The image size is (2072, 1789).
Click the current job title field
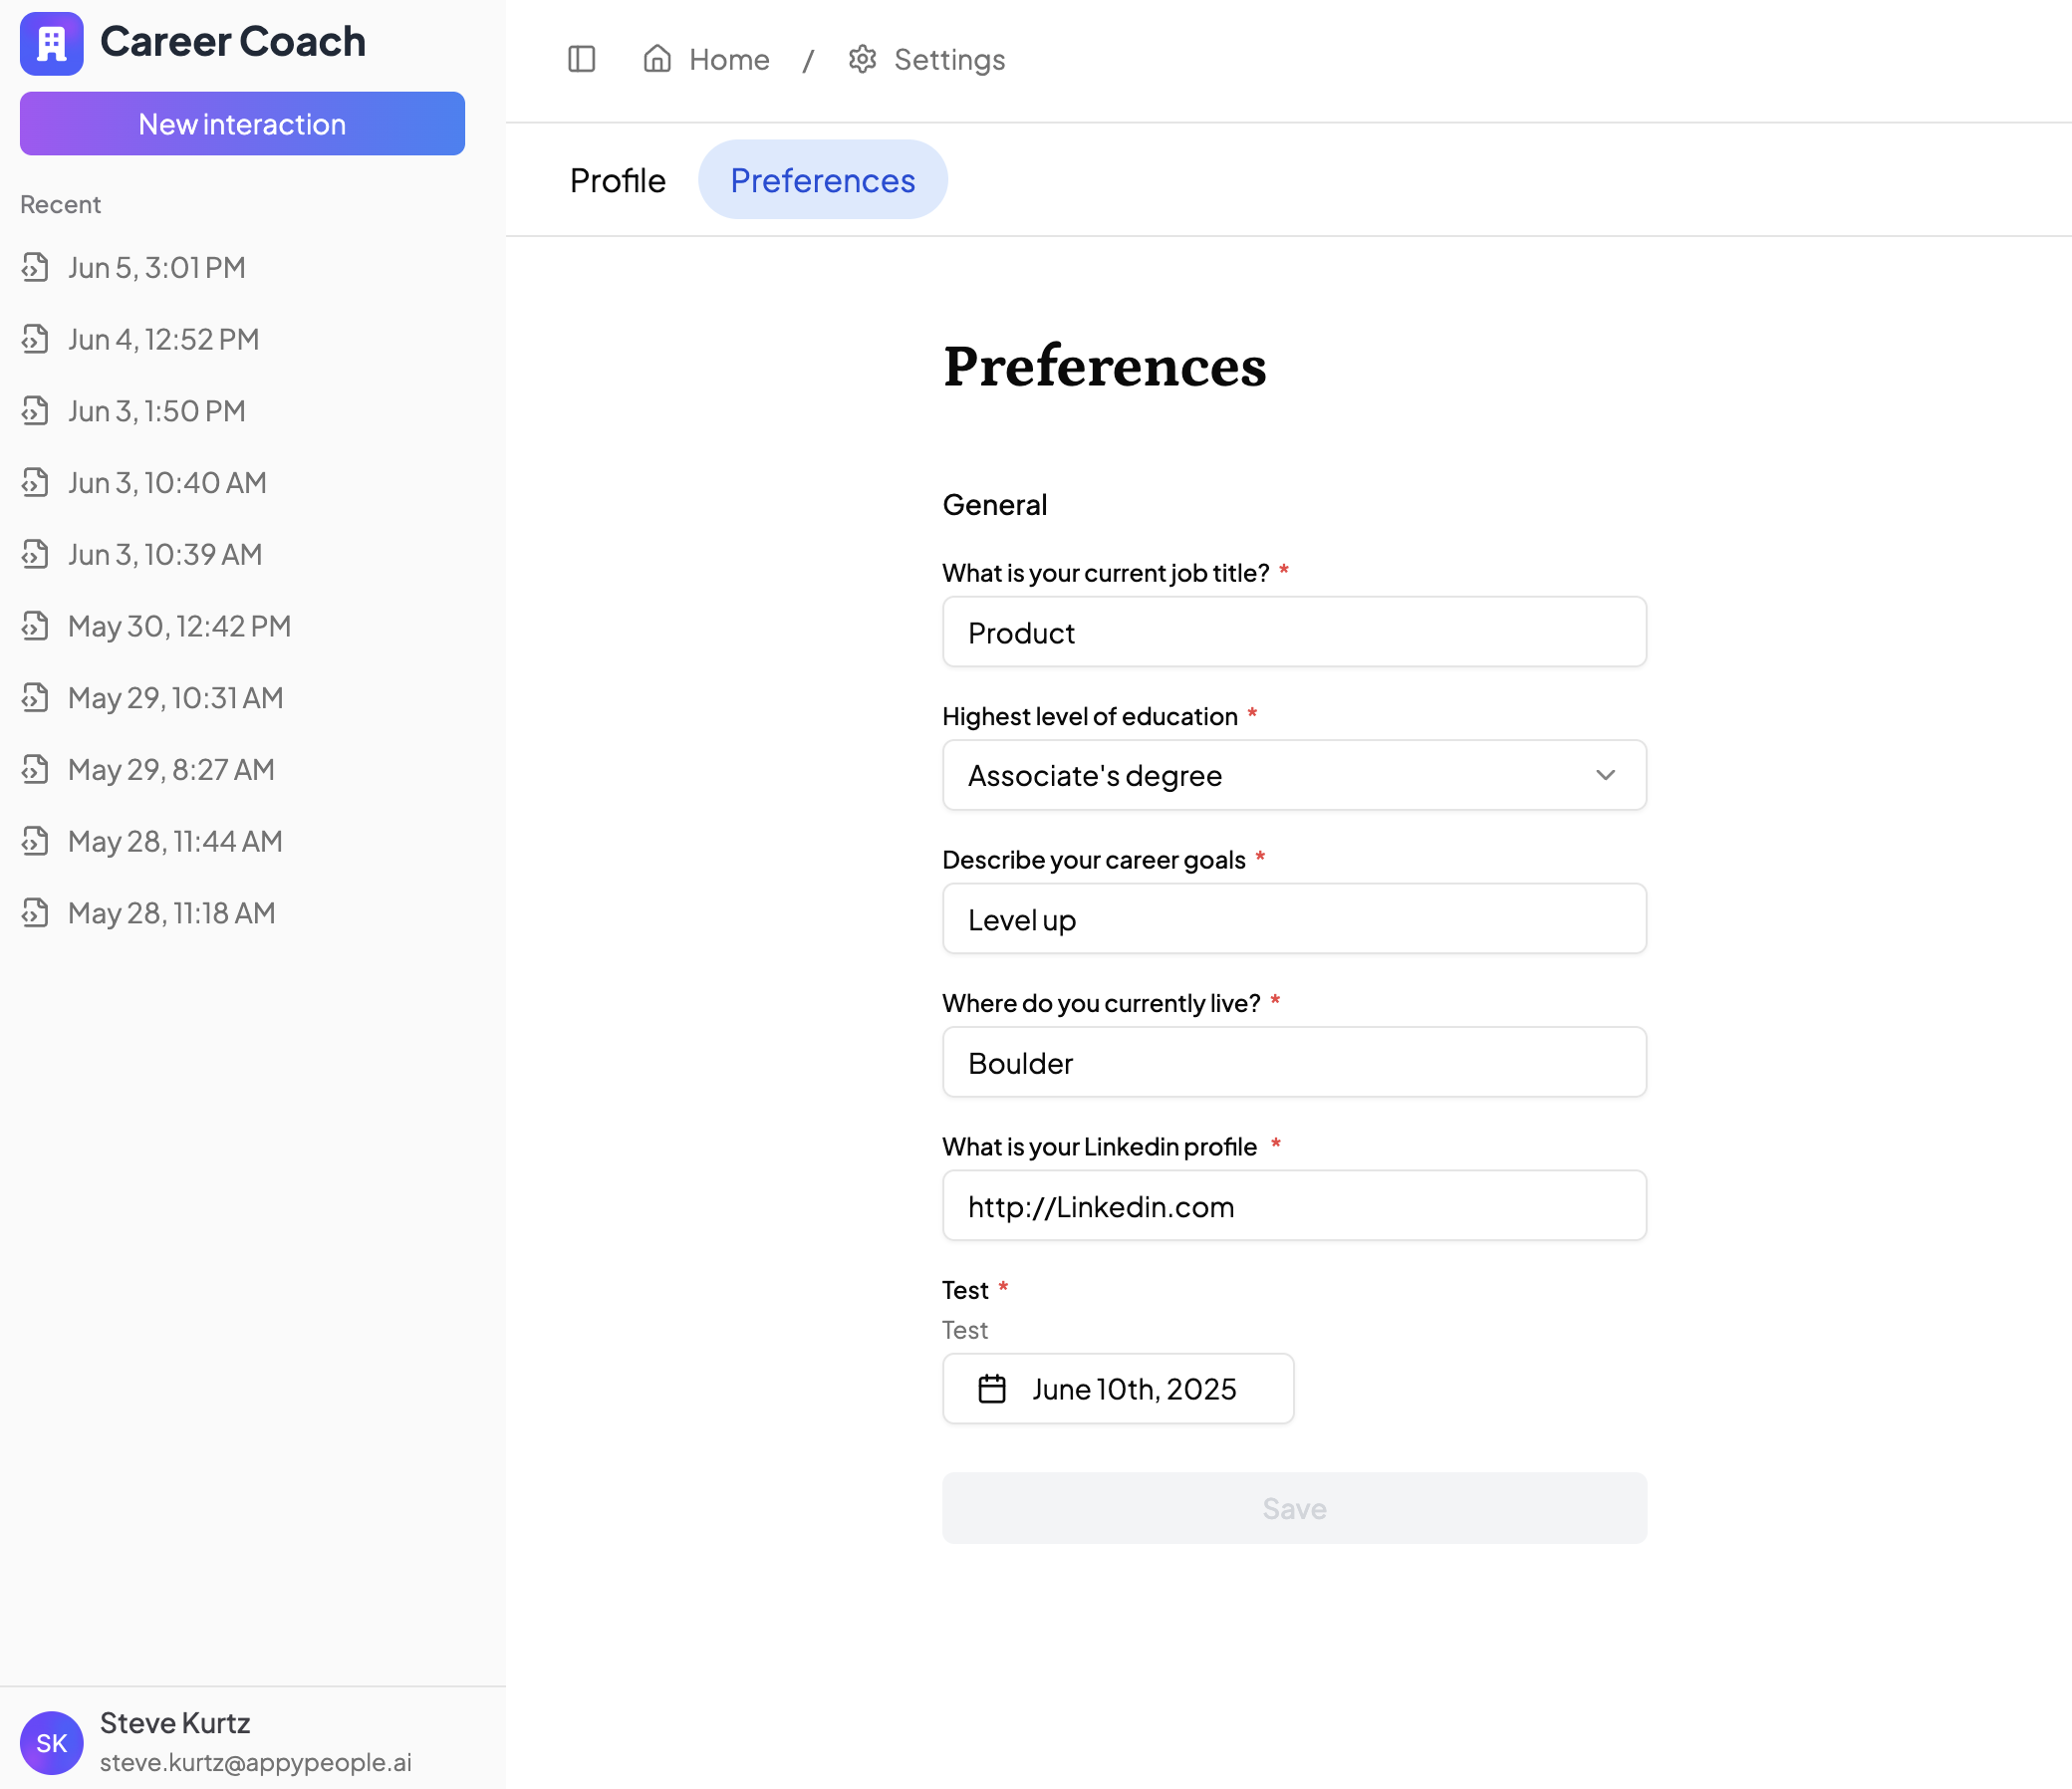1292,632
